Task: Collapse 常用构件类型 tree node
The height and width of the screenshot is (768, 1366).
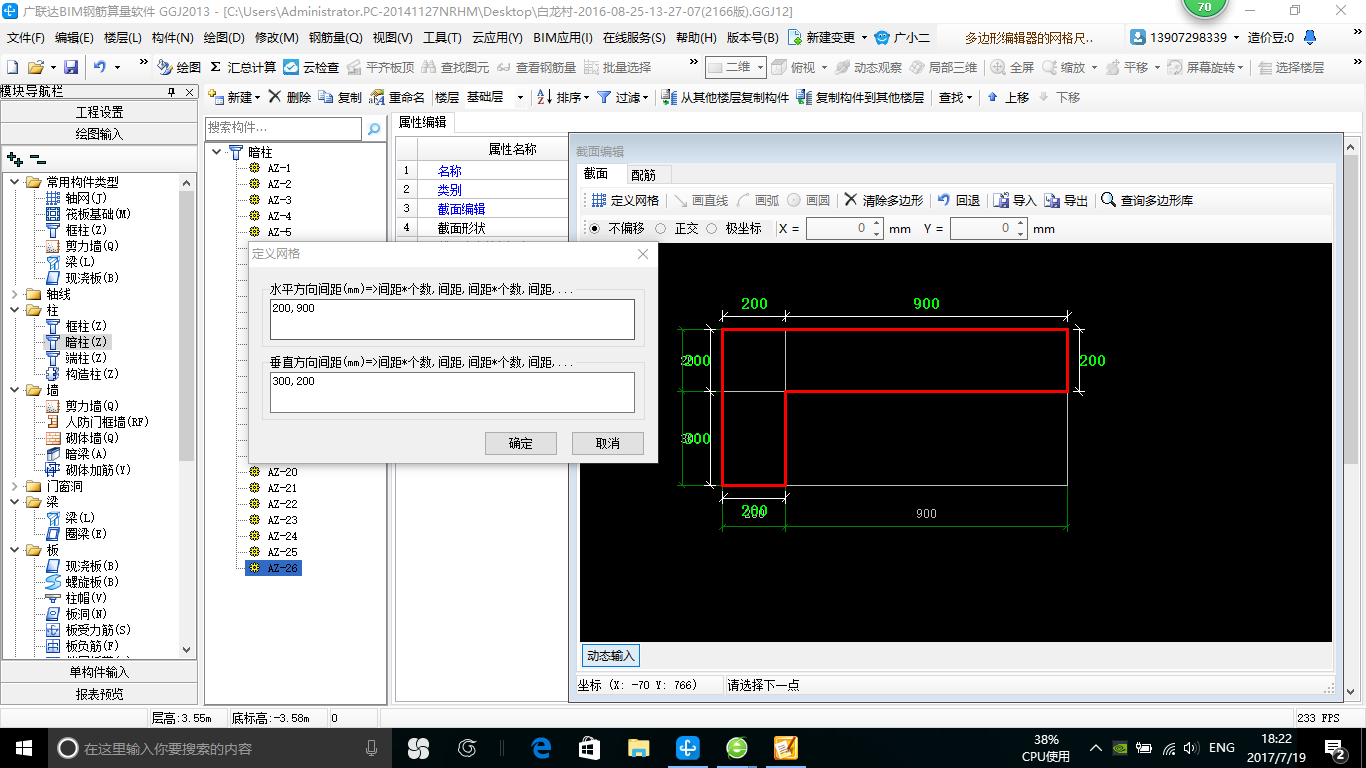Action: pos(14,182)
